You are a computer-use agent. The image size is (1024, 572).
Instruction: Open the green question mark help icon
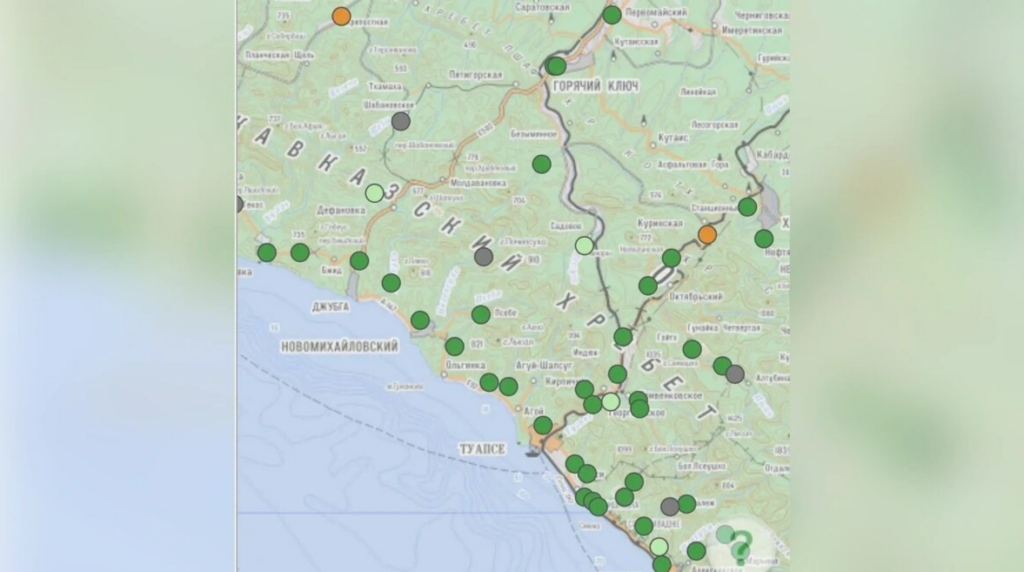tap(740, 547)
